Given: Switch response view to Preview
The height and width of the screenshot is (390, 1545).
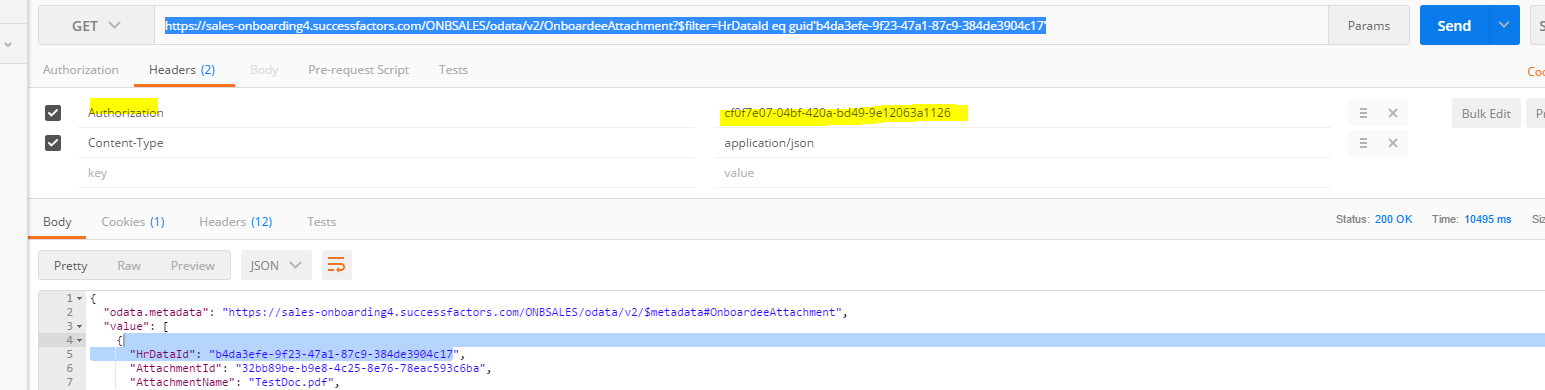Looking at the screenshot, I should point(193,265).
